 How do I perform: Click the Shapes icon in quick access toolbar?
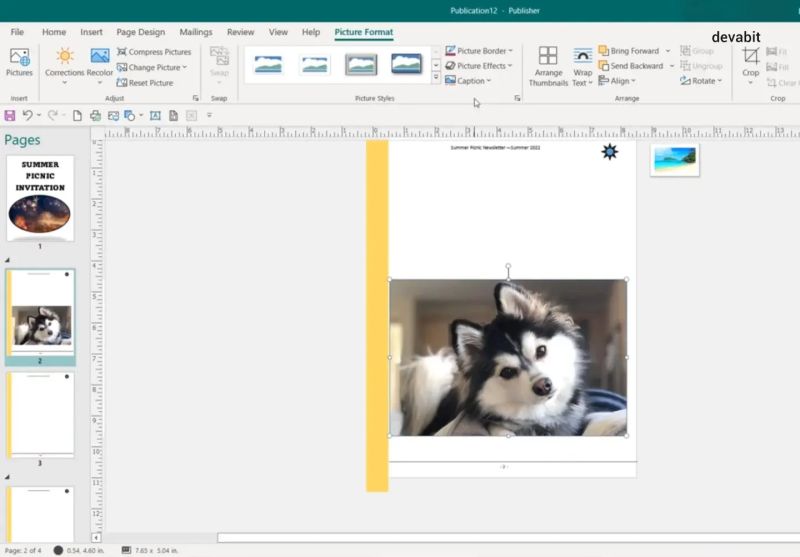(x=130, y=116)
